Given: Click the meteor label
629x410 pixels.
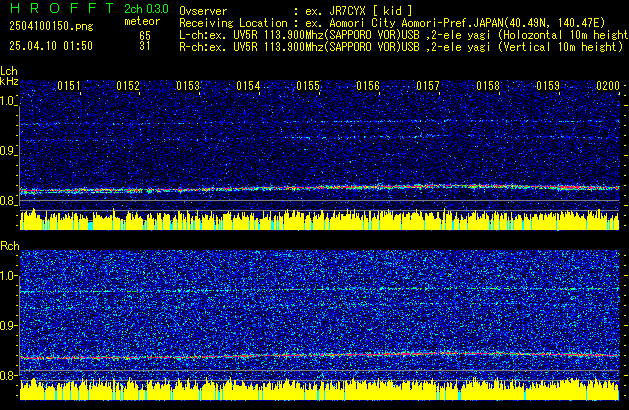Looking at the screenshot, I should pyautogui.click(x=142, y=21).
